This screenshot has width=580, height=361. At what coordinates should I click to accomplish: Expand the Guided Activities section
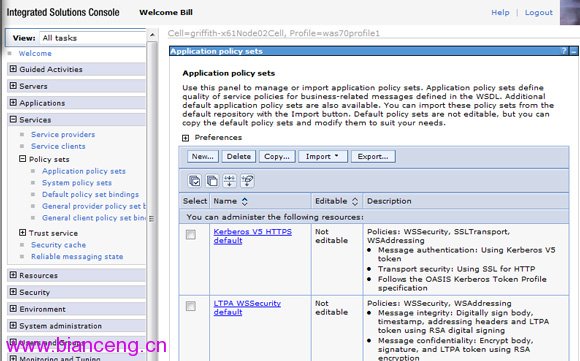point(13,69)
